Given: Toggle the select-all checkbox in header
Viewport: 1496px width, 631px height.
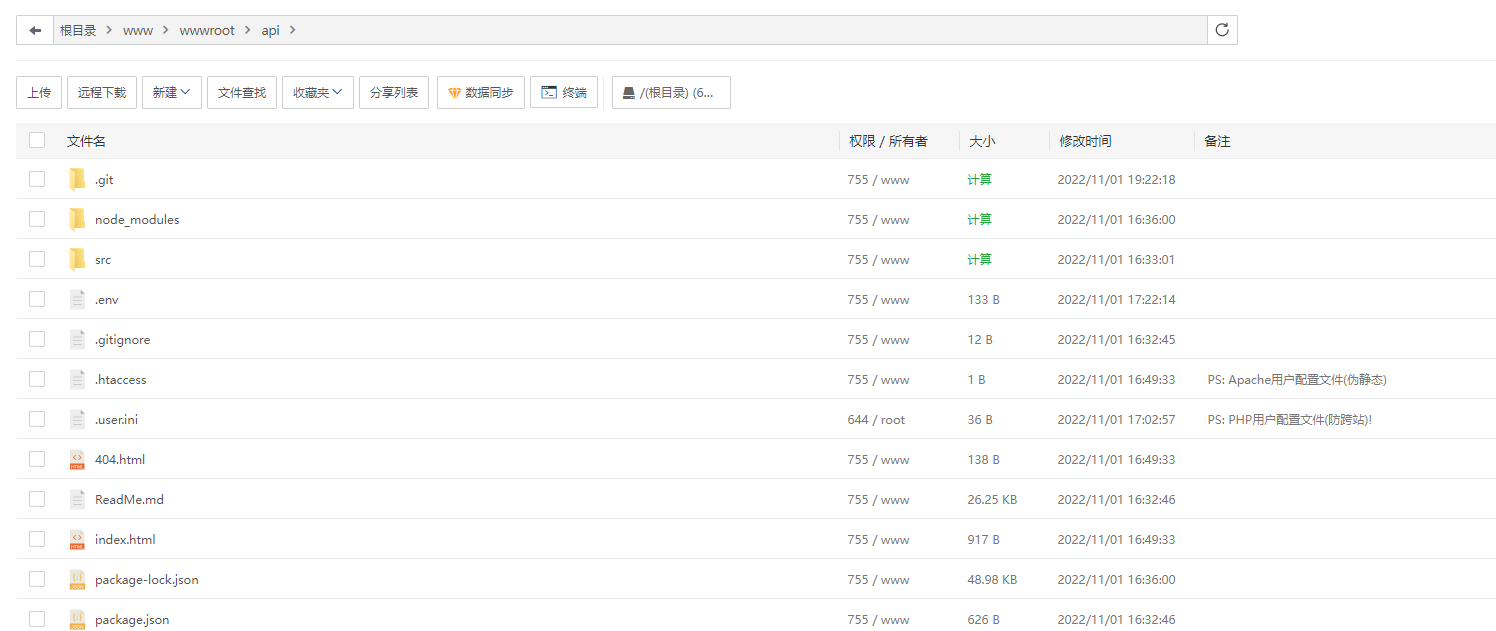Looking at the screenshot, I should point(37,140).
